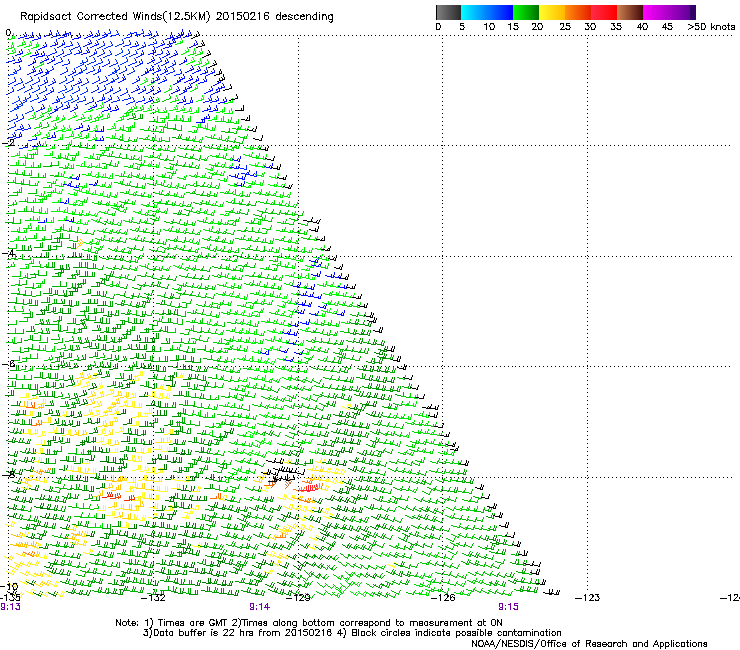The width and height of the screenshot is (740, 650).
Task: Click the red 30-35 knots legend segment
Action: 604,12
